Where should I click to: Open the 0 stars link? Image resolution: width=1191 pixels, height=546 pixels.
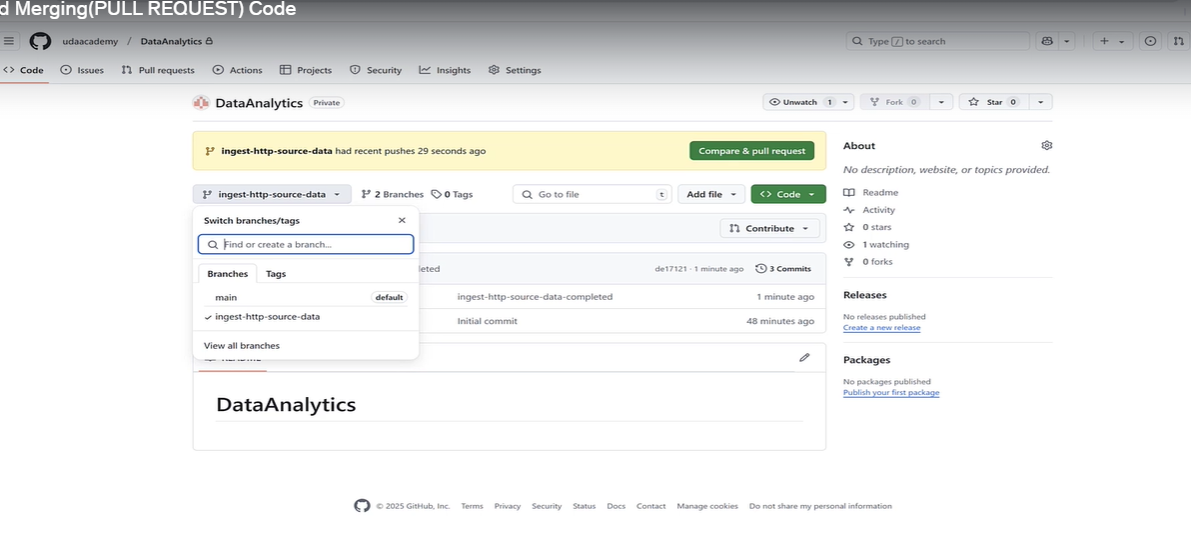[877, 227]
